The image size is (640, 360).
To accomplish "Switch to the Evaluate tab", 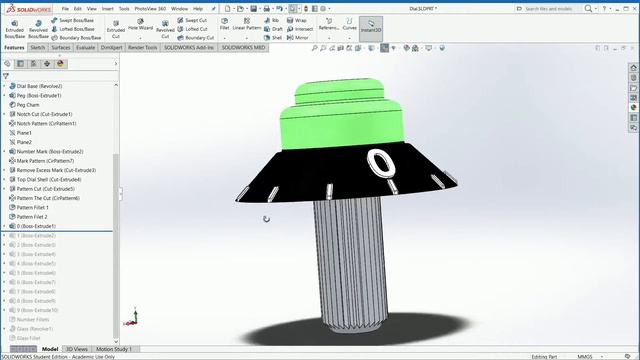I will pyautogui.click(x=85, y=48).
